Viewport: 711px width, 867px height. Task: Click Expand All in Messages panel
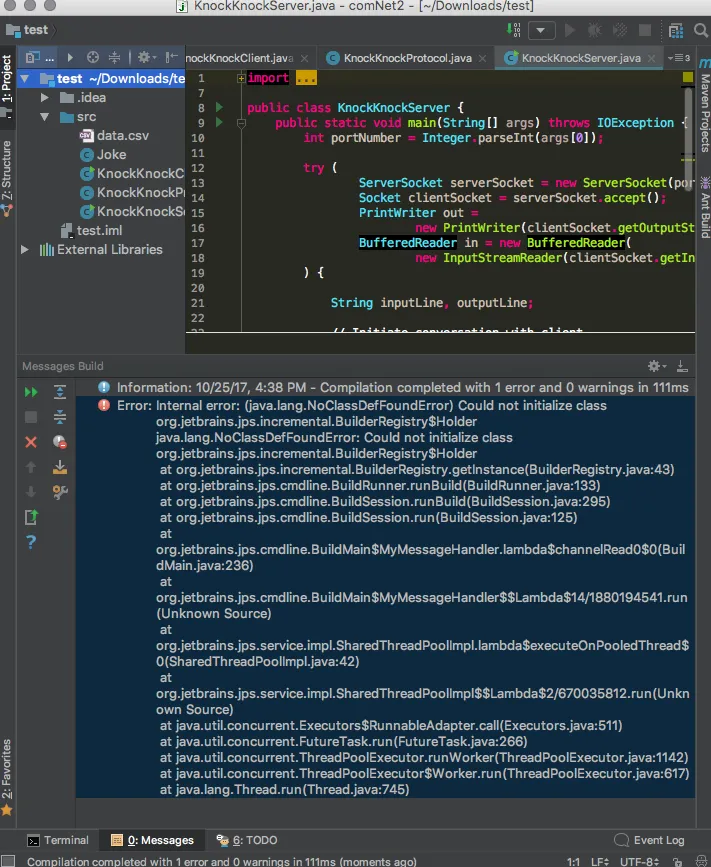click(60, 393)
